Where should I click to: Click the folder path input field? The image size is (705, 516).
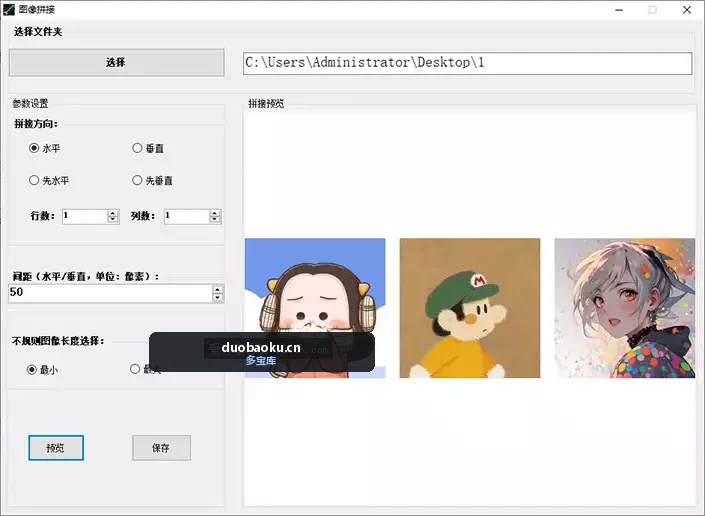[467, 63]
